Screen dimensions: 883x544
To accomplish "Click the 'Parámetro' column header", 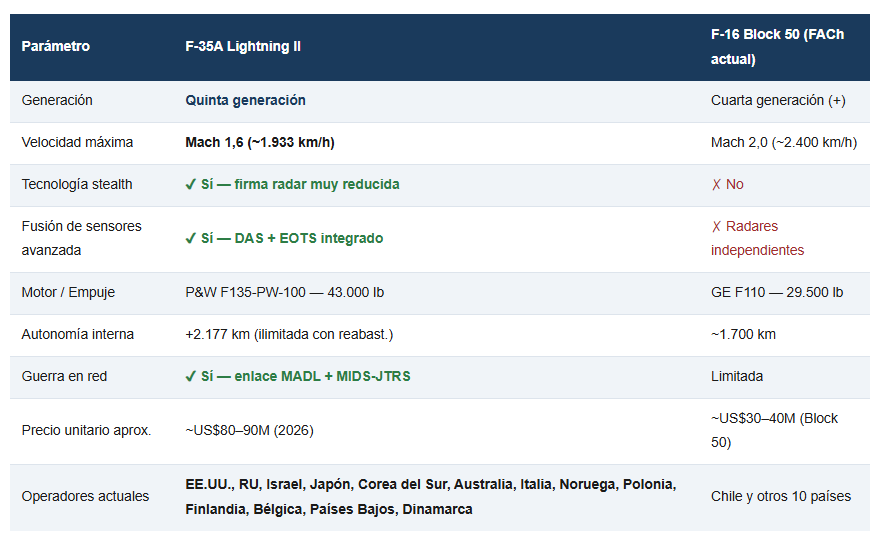I will tap(56, 46).
